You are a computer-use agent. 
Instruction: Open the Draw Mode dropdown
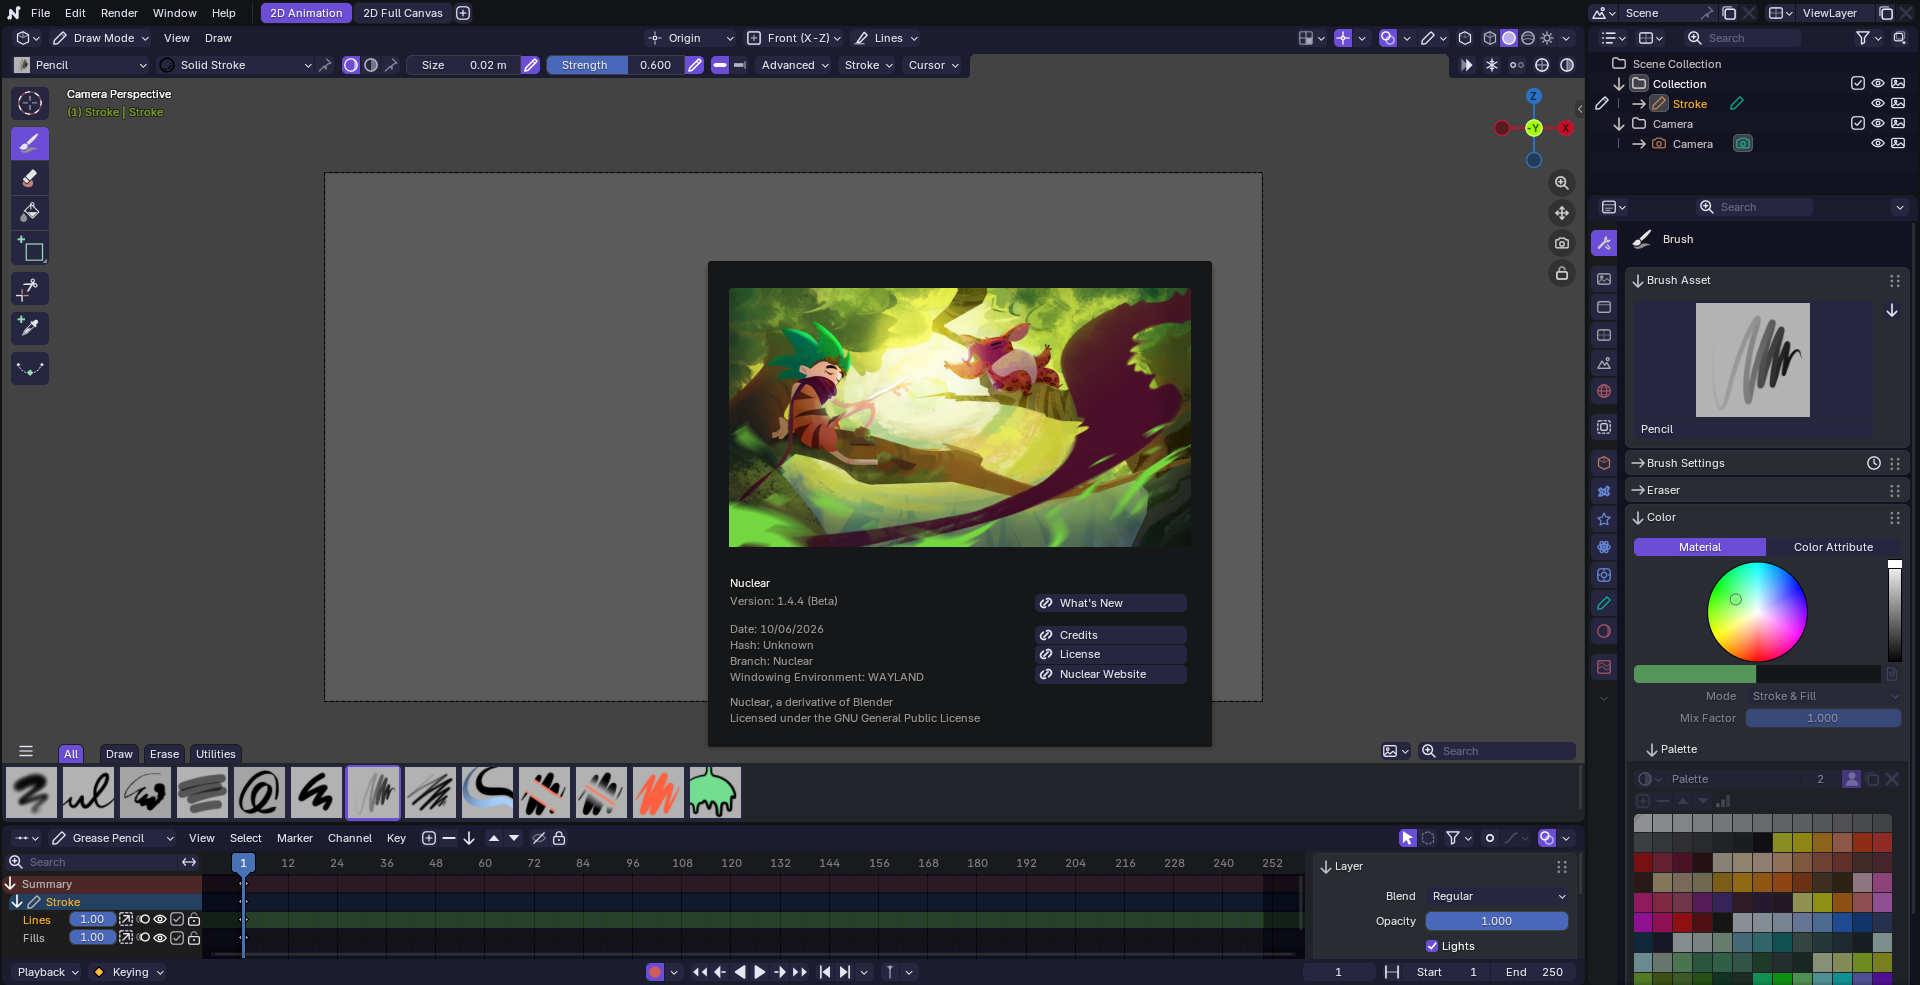click(101, 38)
